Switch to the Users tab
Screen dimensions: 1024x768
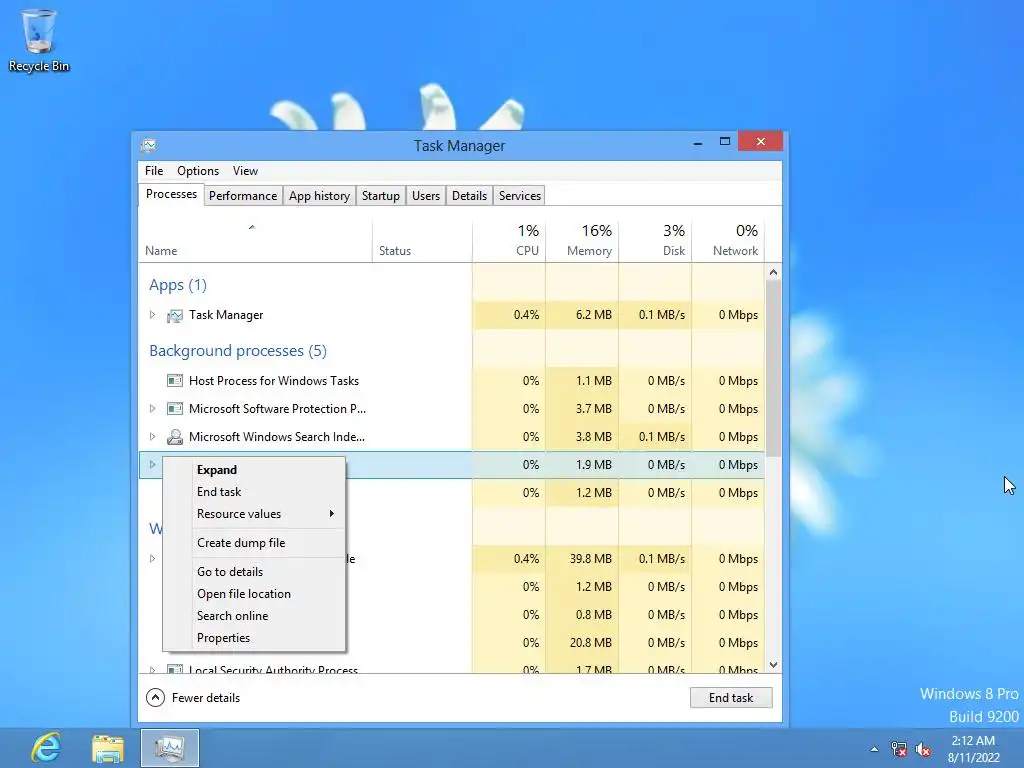click(x=426, y=196)
